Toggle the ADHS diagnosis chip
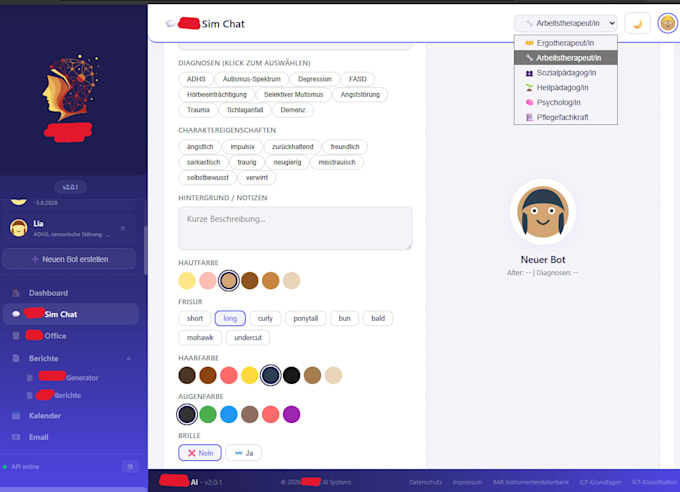Viewport: 680px width, 492px height. coord(196,79)
